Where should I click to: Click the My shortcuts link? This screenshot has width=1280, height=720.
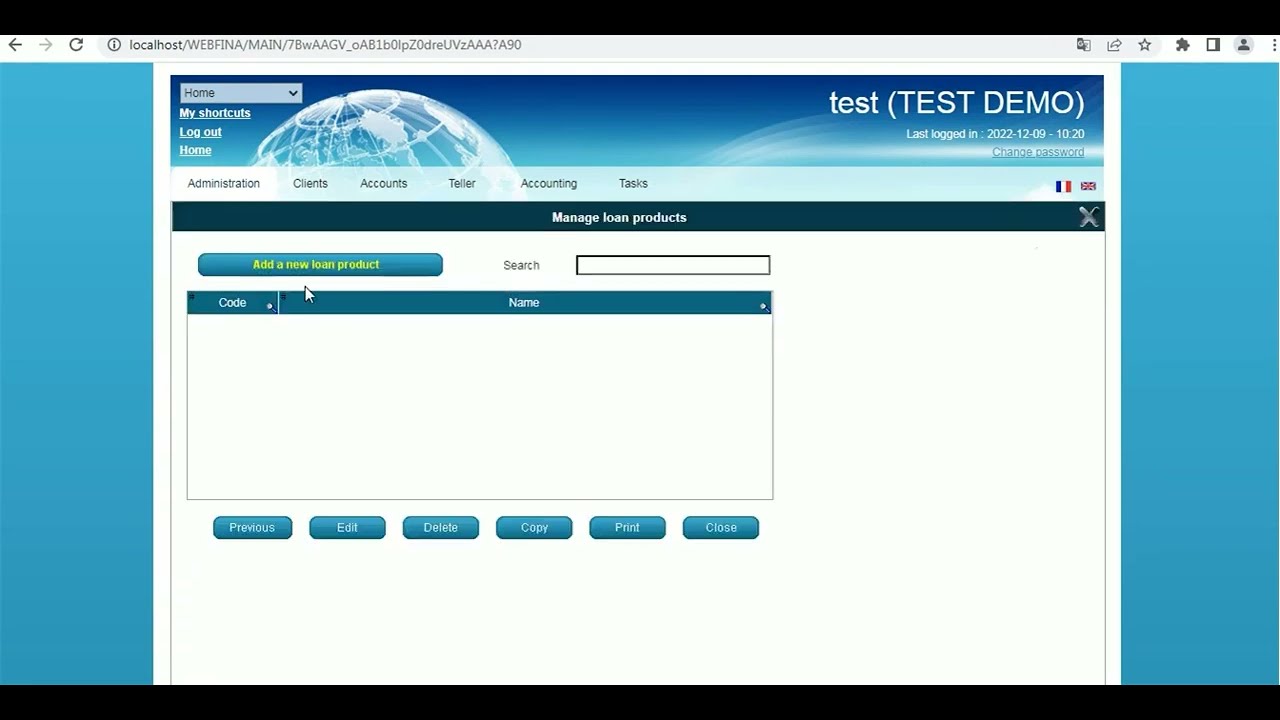pos(215,113)
